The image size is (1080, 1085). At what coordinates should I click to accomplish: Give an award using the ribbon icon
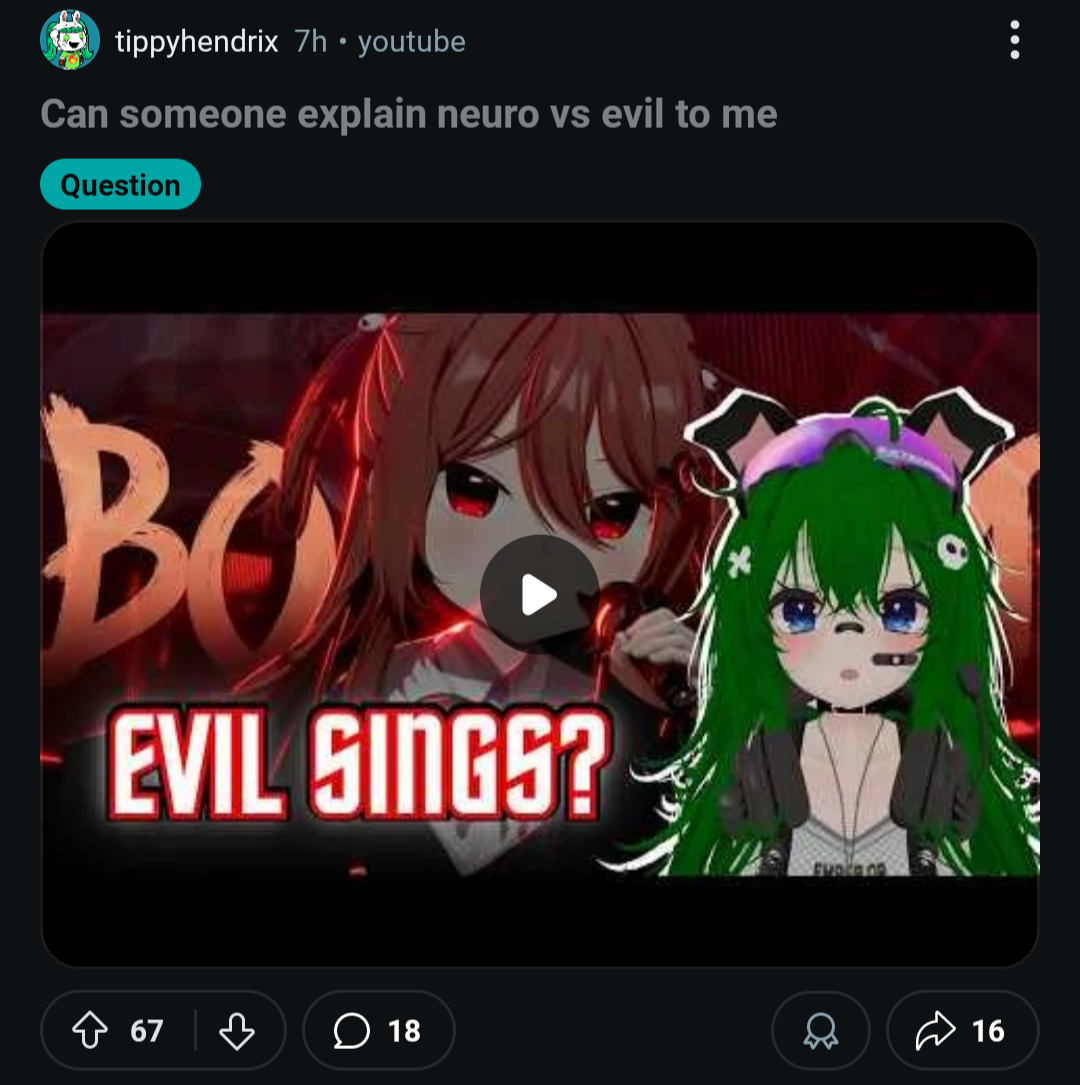[x=821, y=1031]
